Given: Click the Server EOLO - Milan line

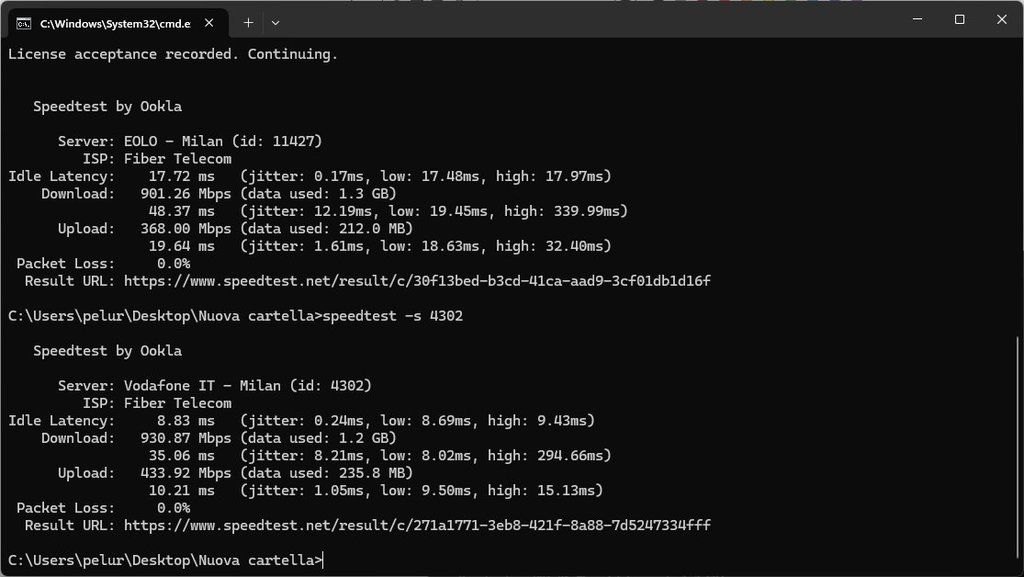Looking at the screenshot, I should [190, 141].
